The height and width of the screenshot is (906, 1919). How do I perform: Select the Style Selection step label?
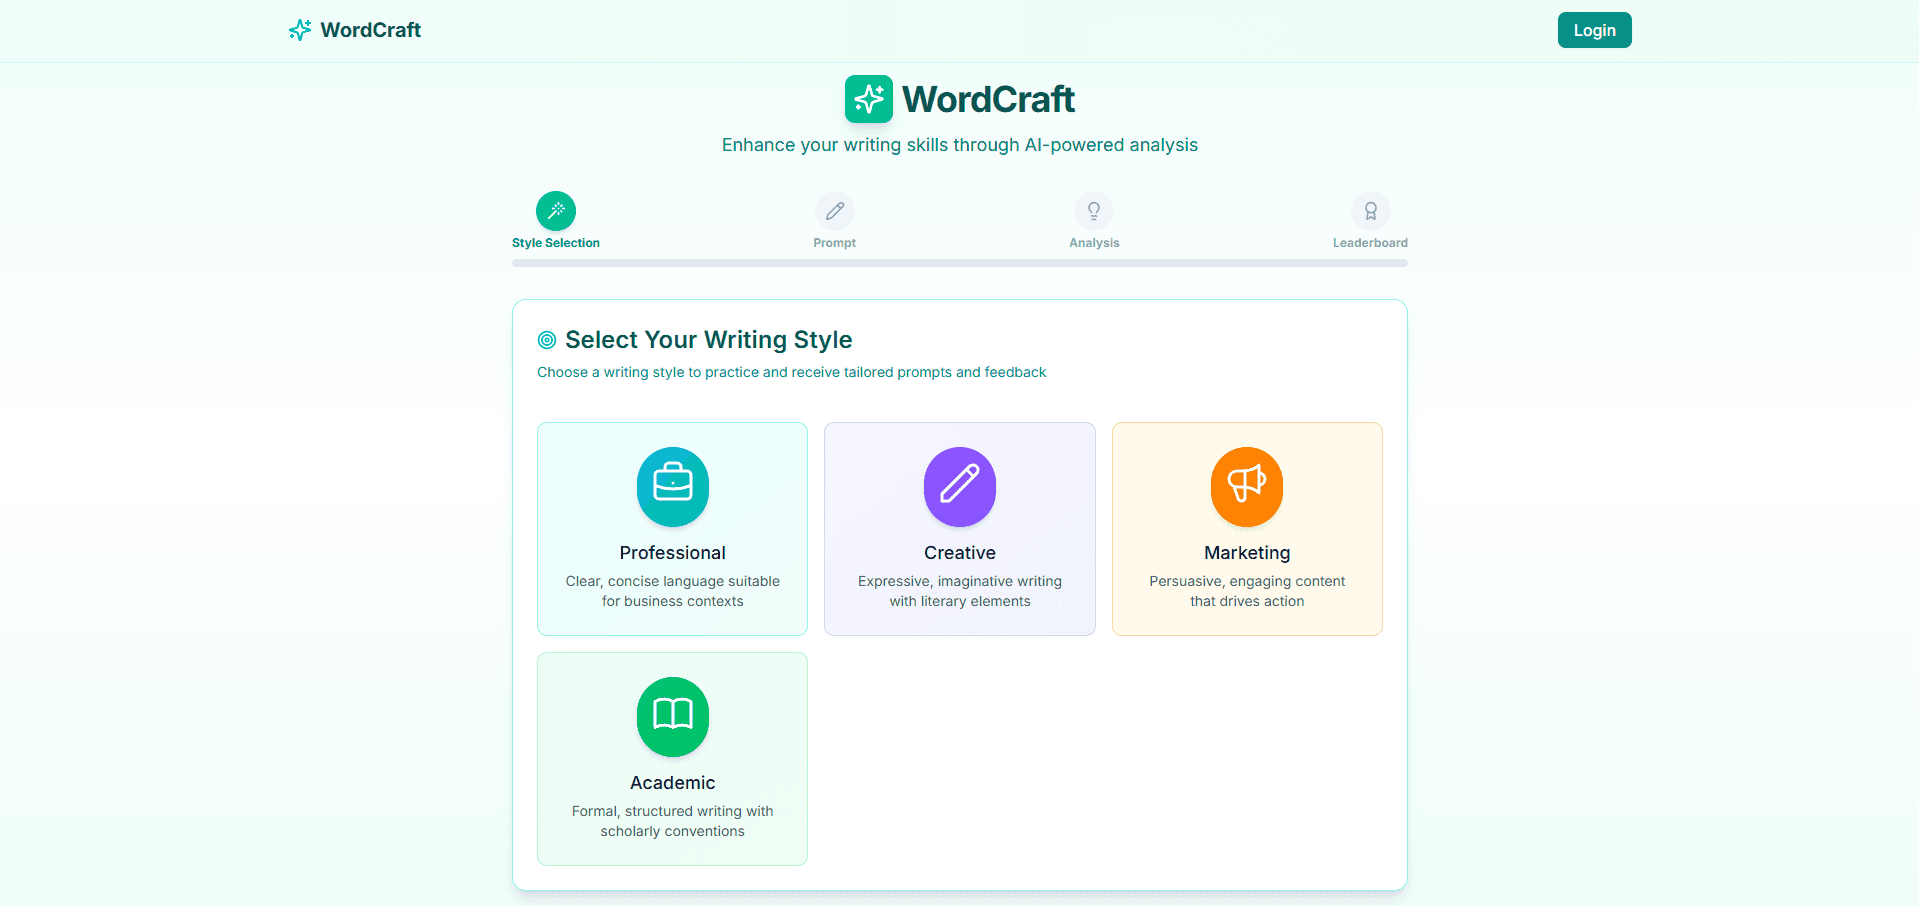click(556, 243)
